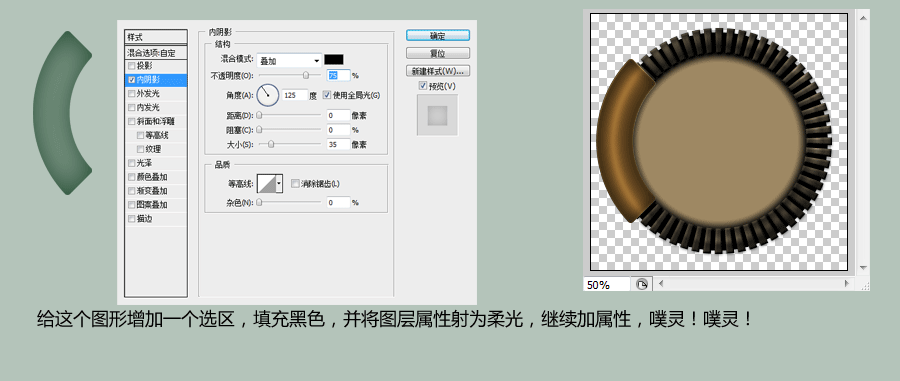Click the contour curve thumbnail
The height and width of the screenshot is (381, 900).
[266, 184]
